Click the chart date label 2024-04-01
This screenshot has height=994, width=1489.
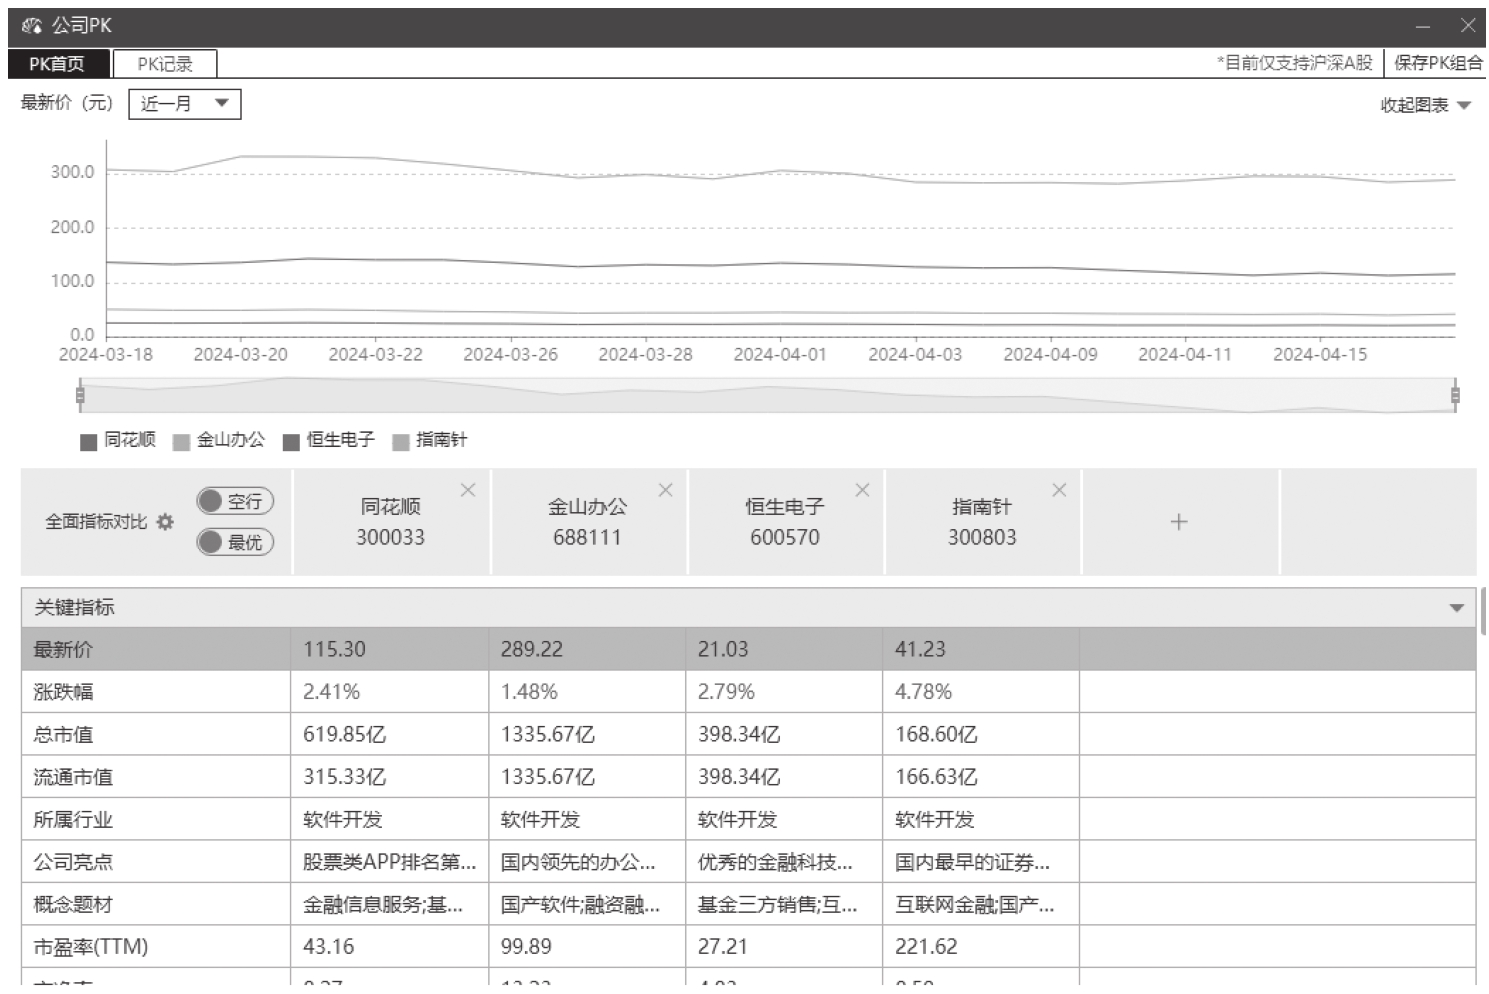pyautogui.click(x=780, y=355)
